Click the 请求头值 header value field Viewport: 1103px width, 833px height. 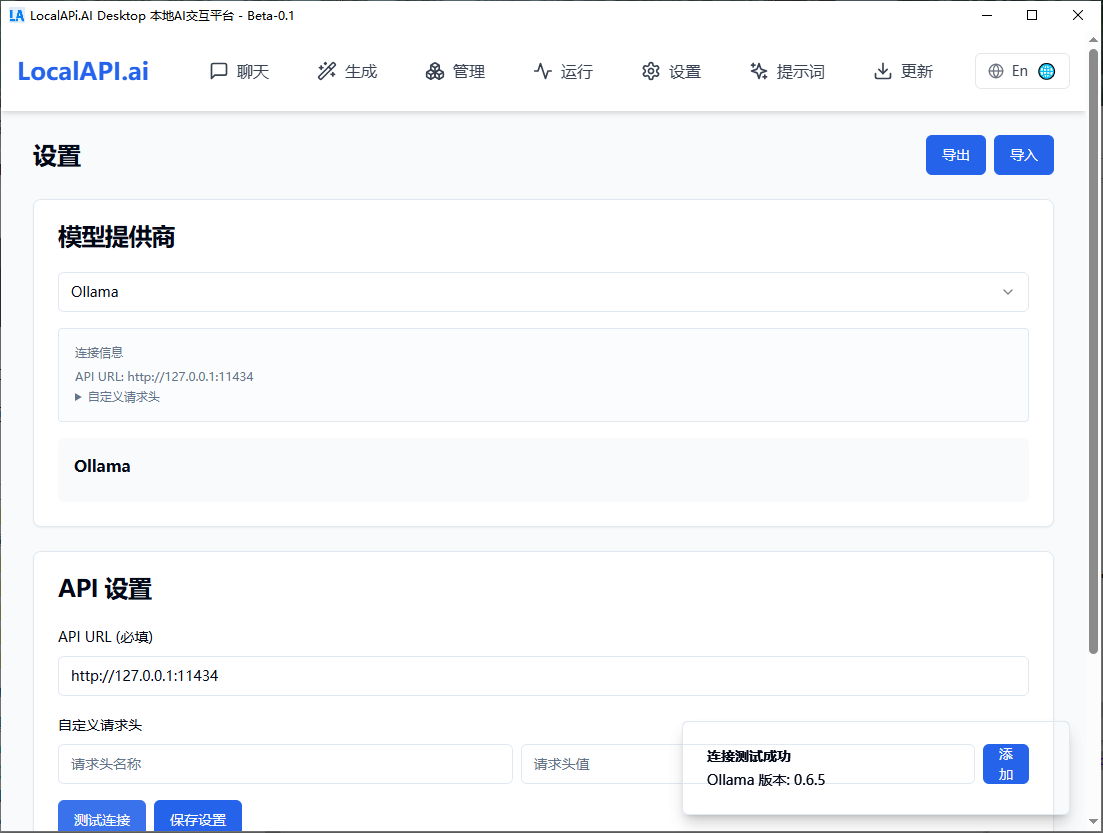point(747,764)
